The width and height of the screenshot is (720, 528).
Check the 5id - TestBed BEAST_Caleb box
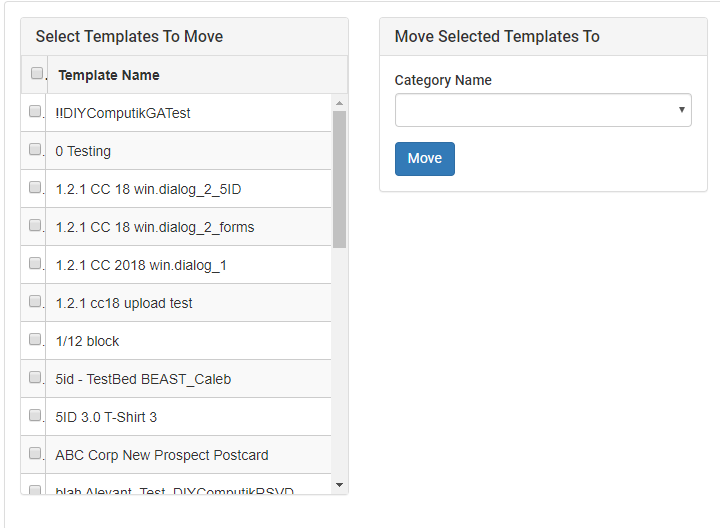click(35, 377)
